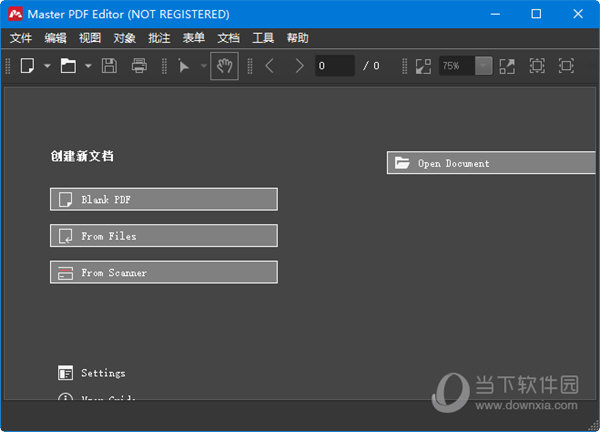Open the 批注 menu
The width and height of the screenshot is (600, 432).
tap(159, 38)
